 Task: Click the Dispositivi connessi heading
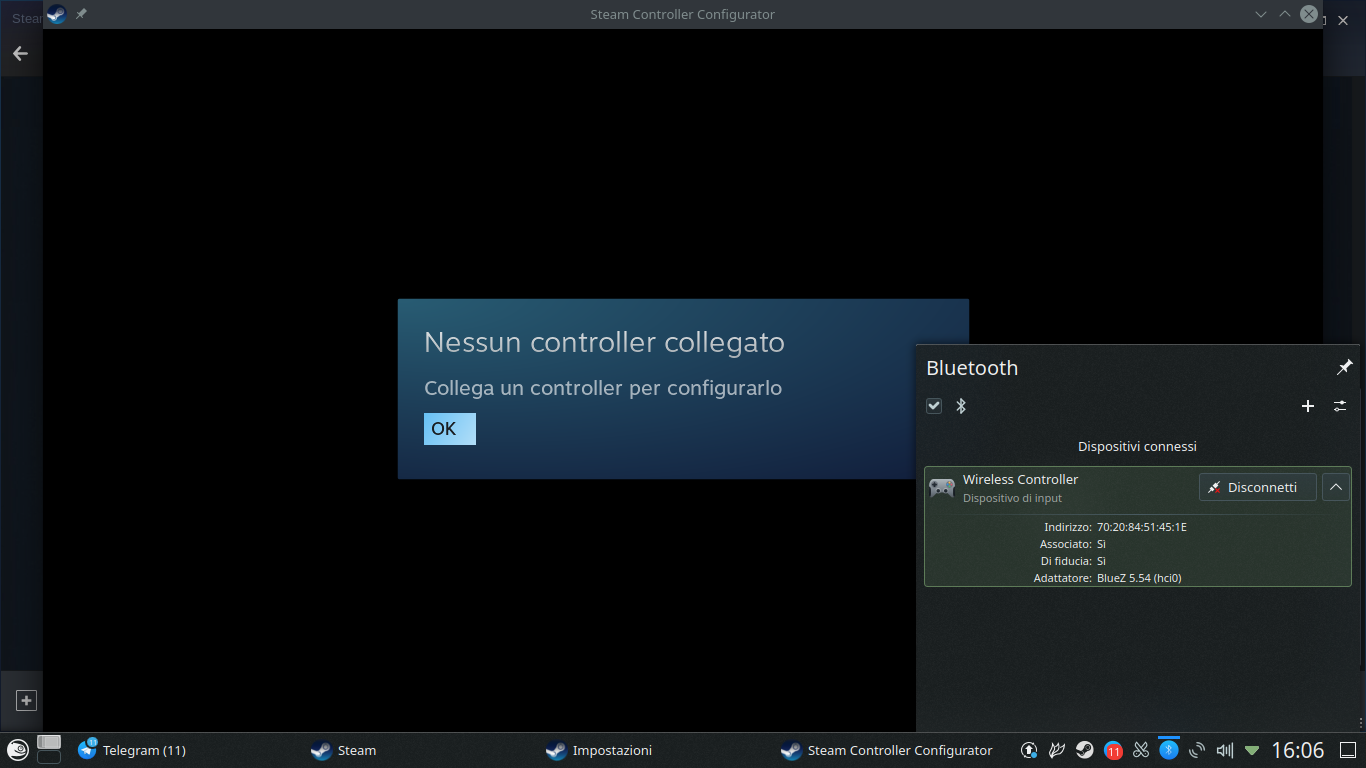(1137, 446)
